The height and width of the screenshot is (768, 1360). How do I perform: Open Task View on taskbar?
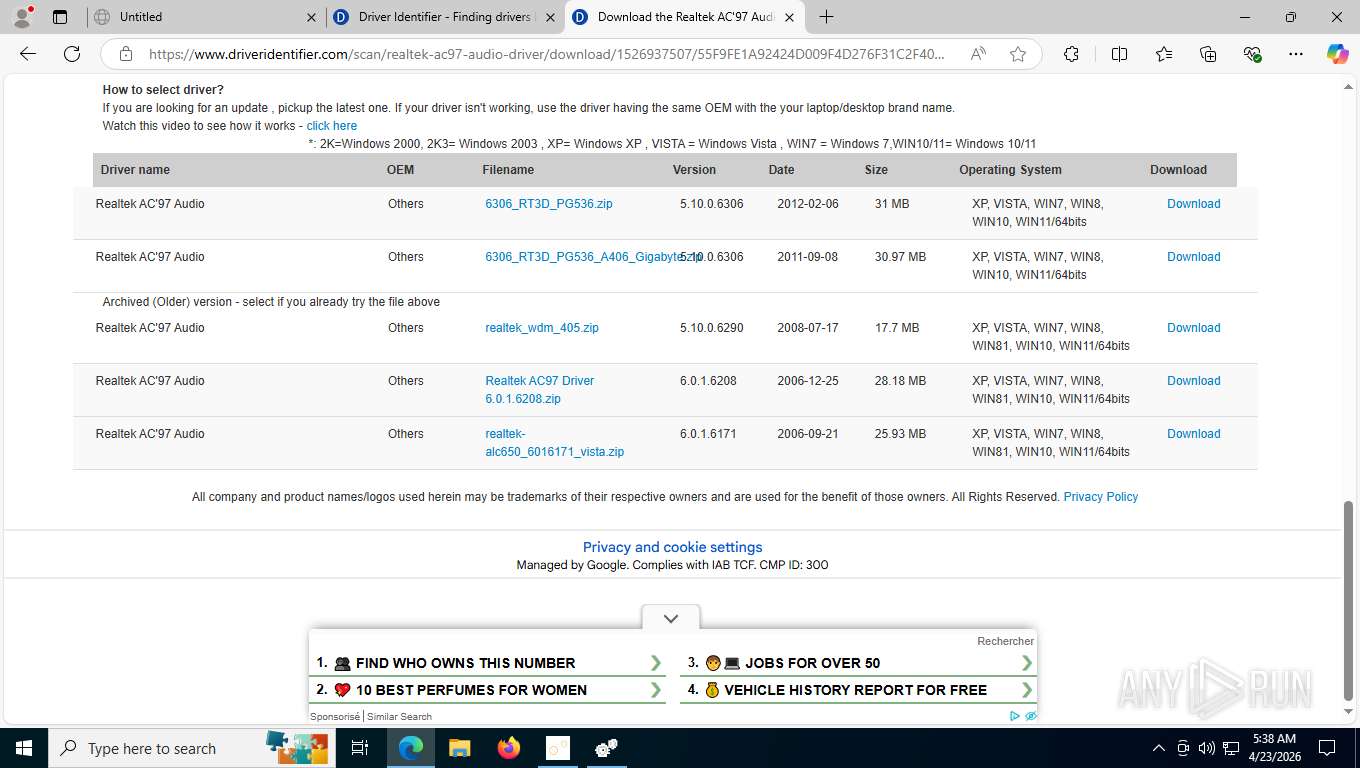pos(360,748)
